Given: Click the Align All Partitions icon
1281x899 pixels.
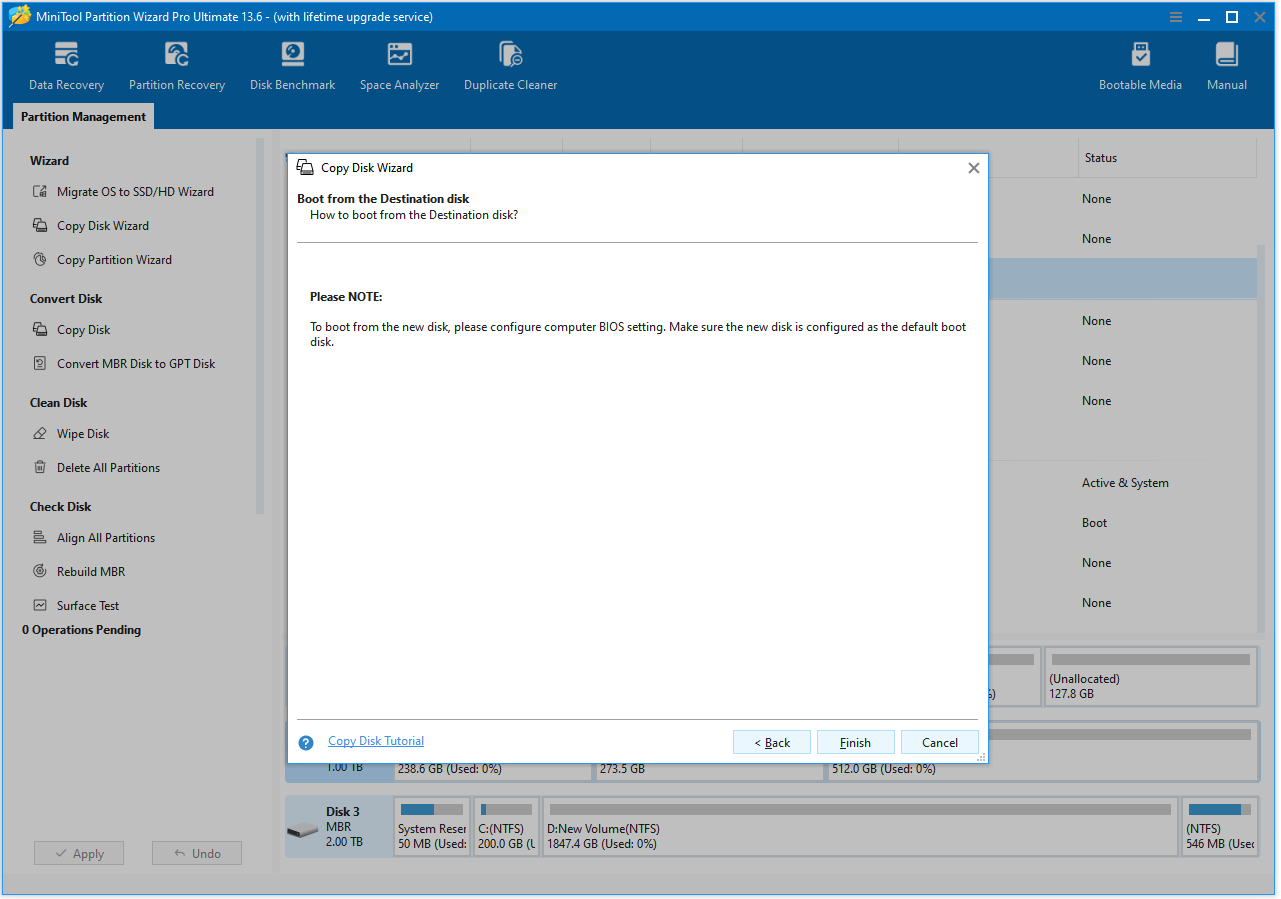Looking at the screenshot, I should coord(40,538).
